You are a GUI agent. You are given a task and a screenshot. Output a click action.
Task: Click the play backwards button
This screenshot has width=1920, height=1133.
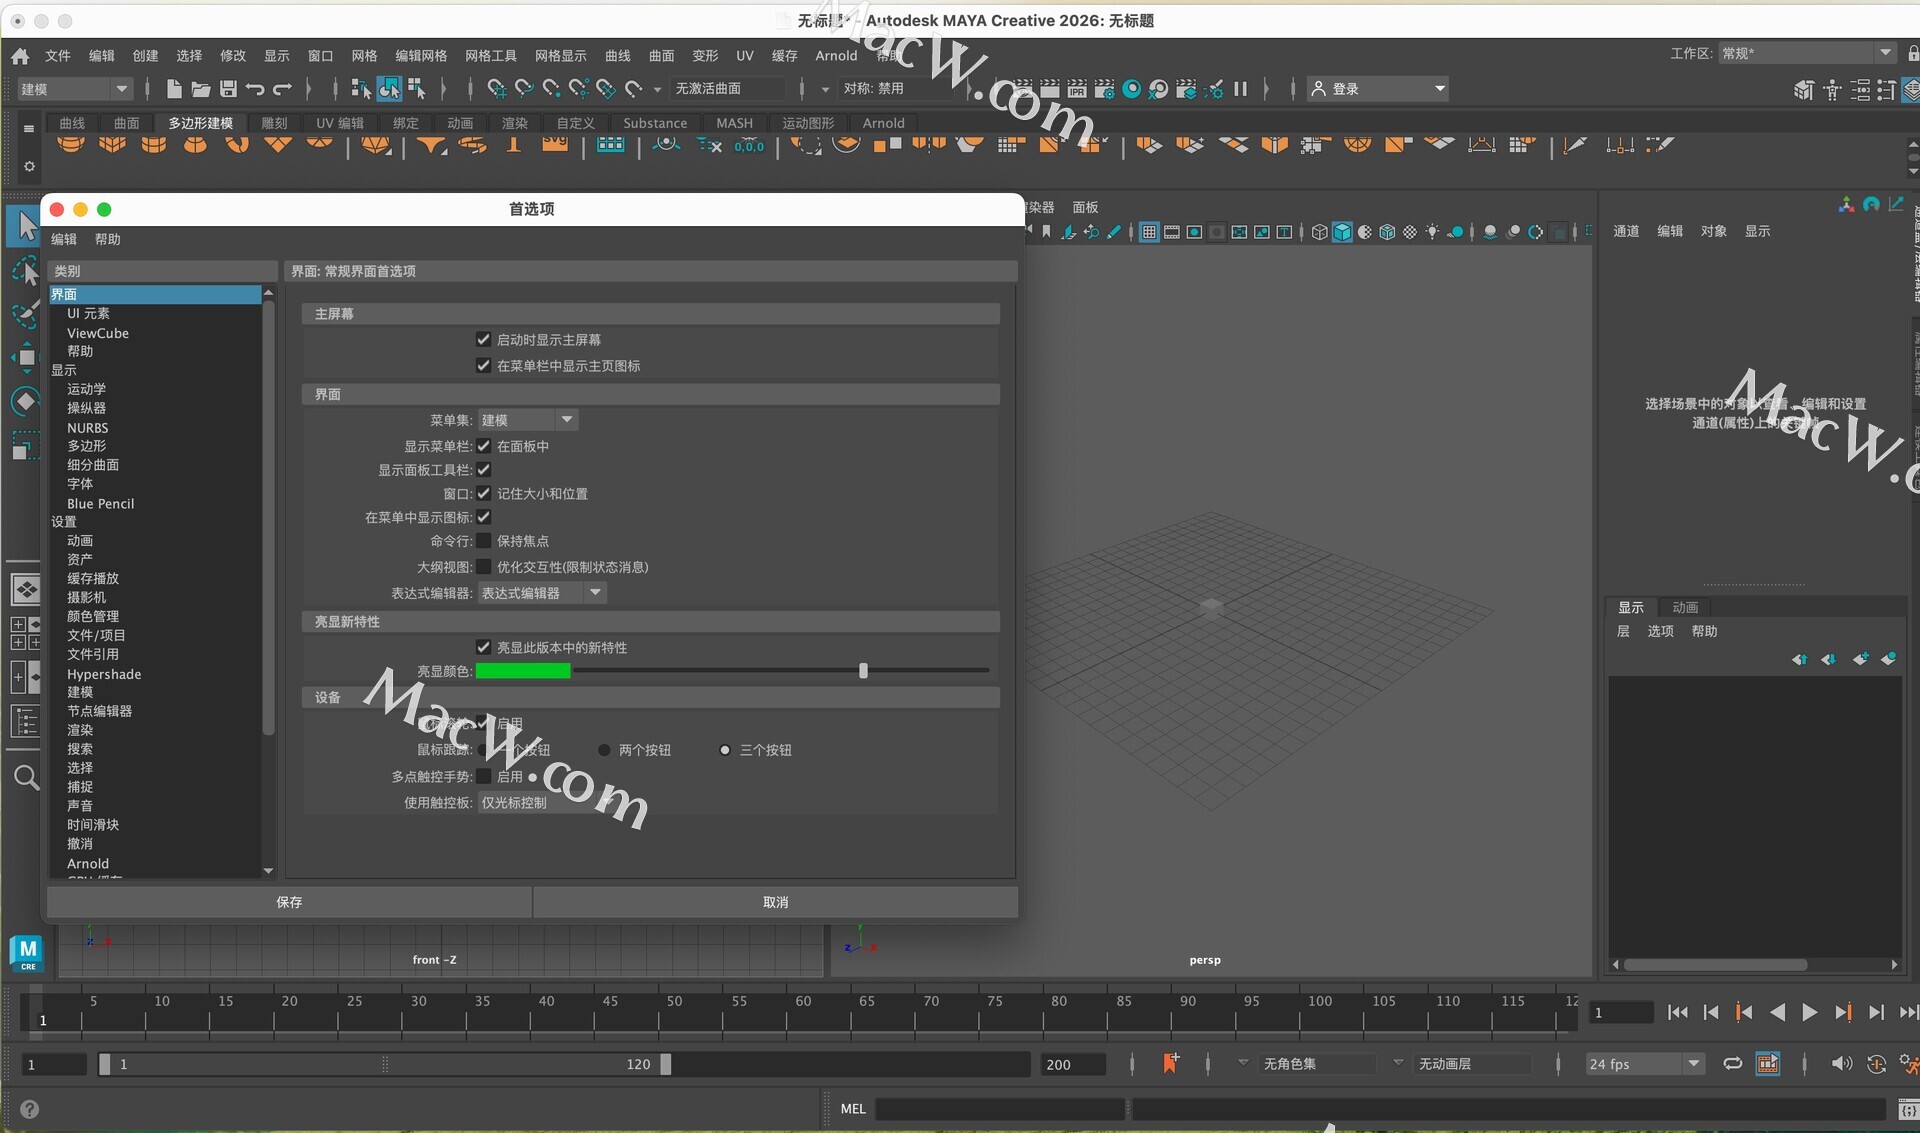coord(1777,1012)
